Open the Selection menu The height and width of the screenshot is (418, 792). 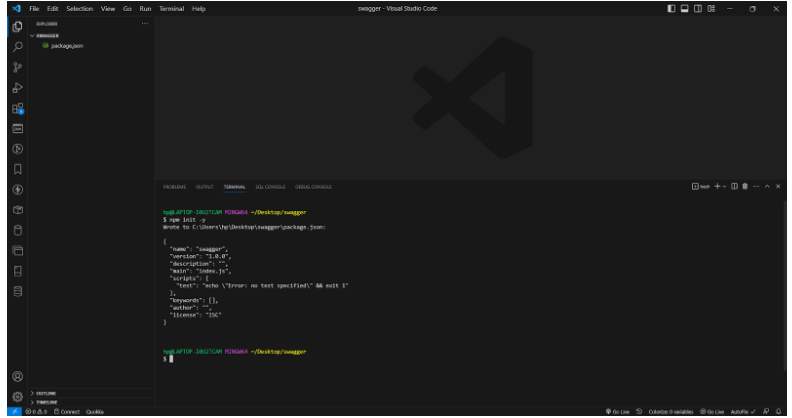point(80,9)
